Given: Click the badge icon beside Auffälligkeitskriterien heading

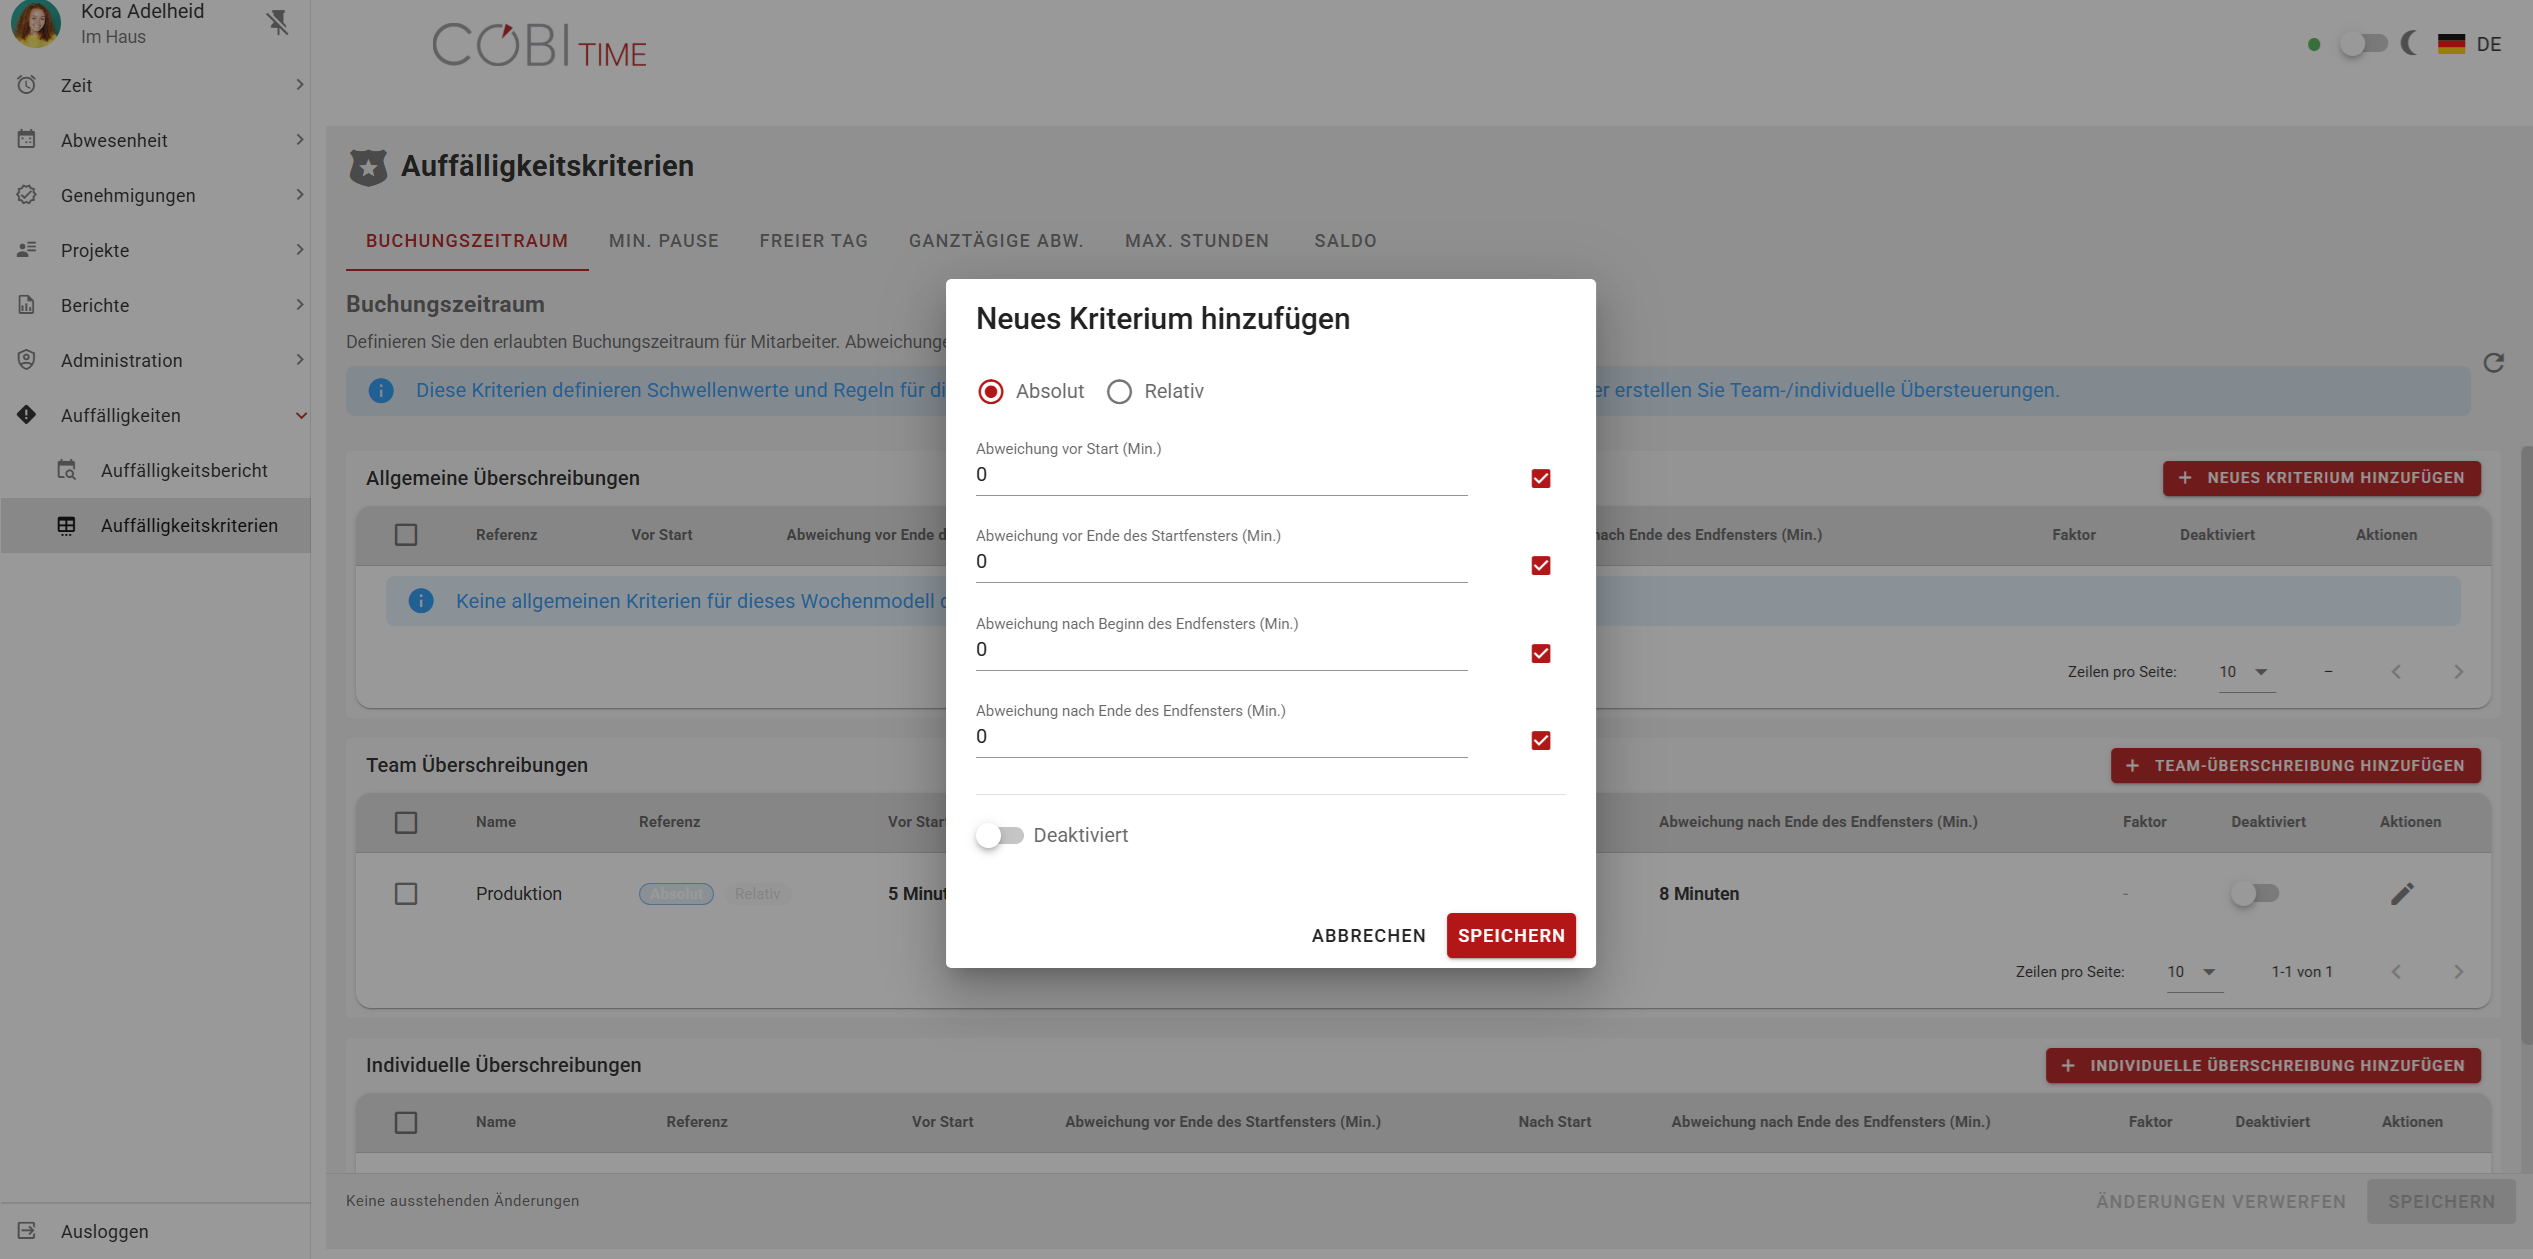Looking at the screenshot, I should coord(368,167).
